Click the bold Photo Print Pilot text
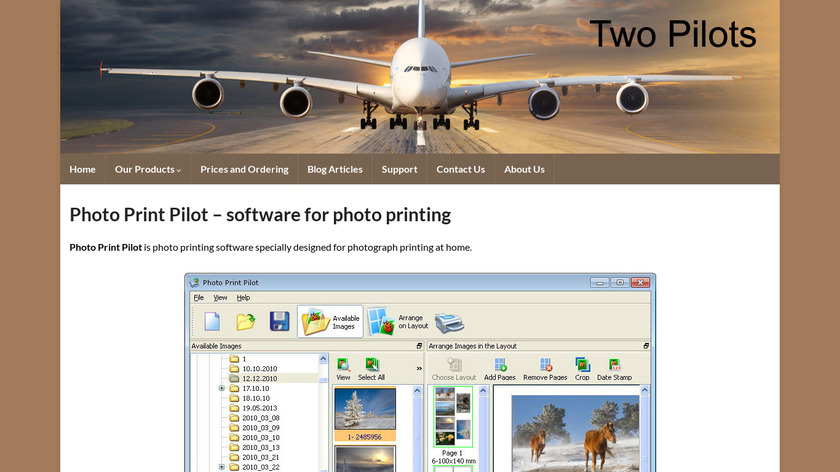The image size is (840, 472). [106, 248]
